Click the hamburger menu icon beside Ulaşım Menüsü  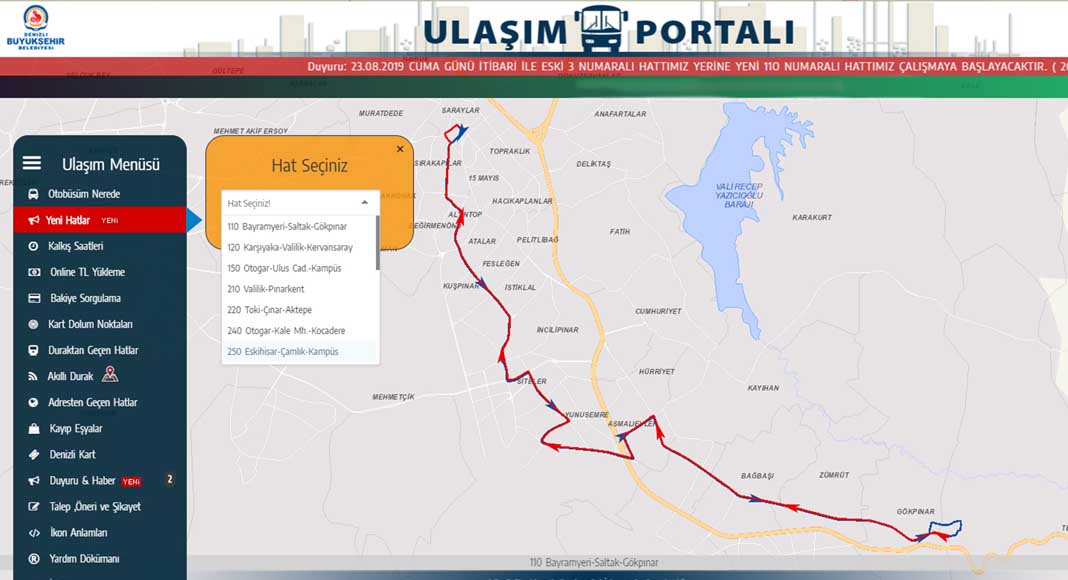pyautogui.click(x=32, y=163)
